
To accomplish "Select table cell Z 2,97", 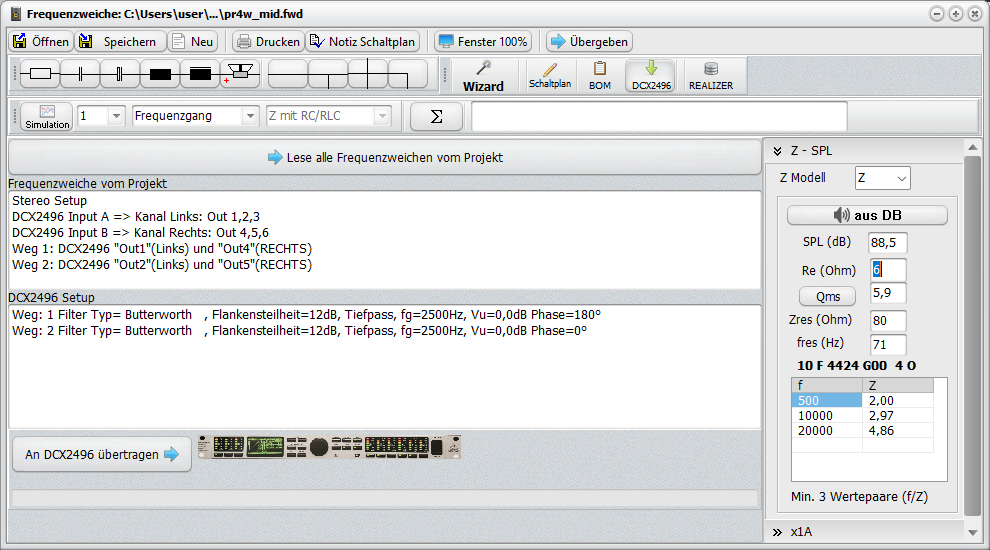I will [897, 415].
